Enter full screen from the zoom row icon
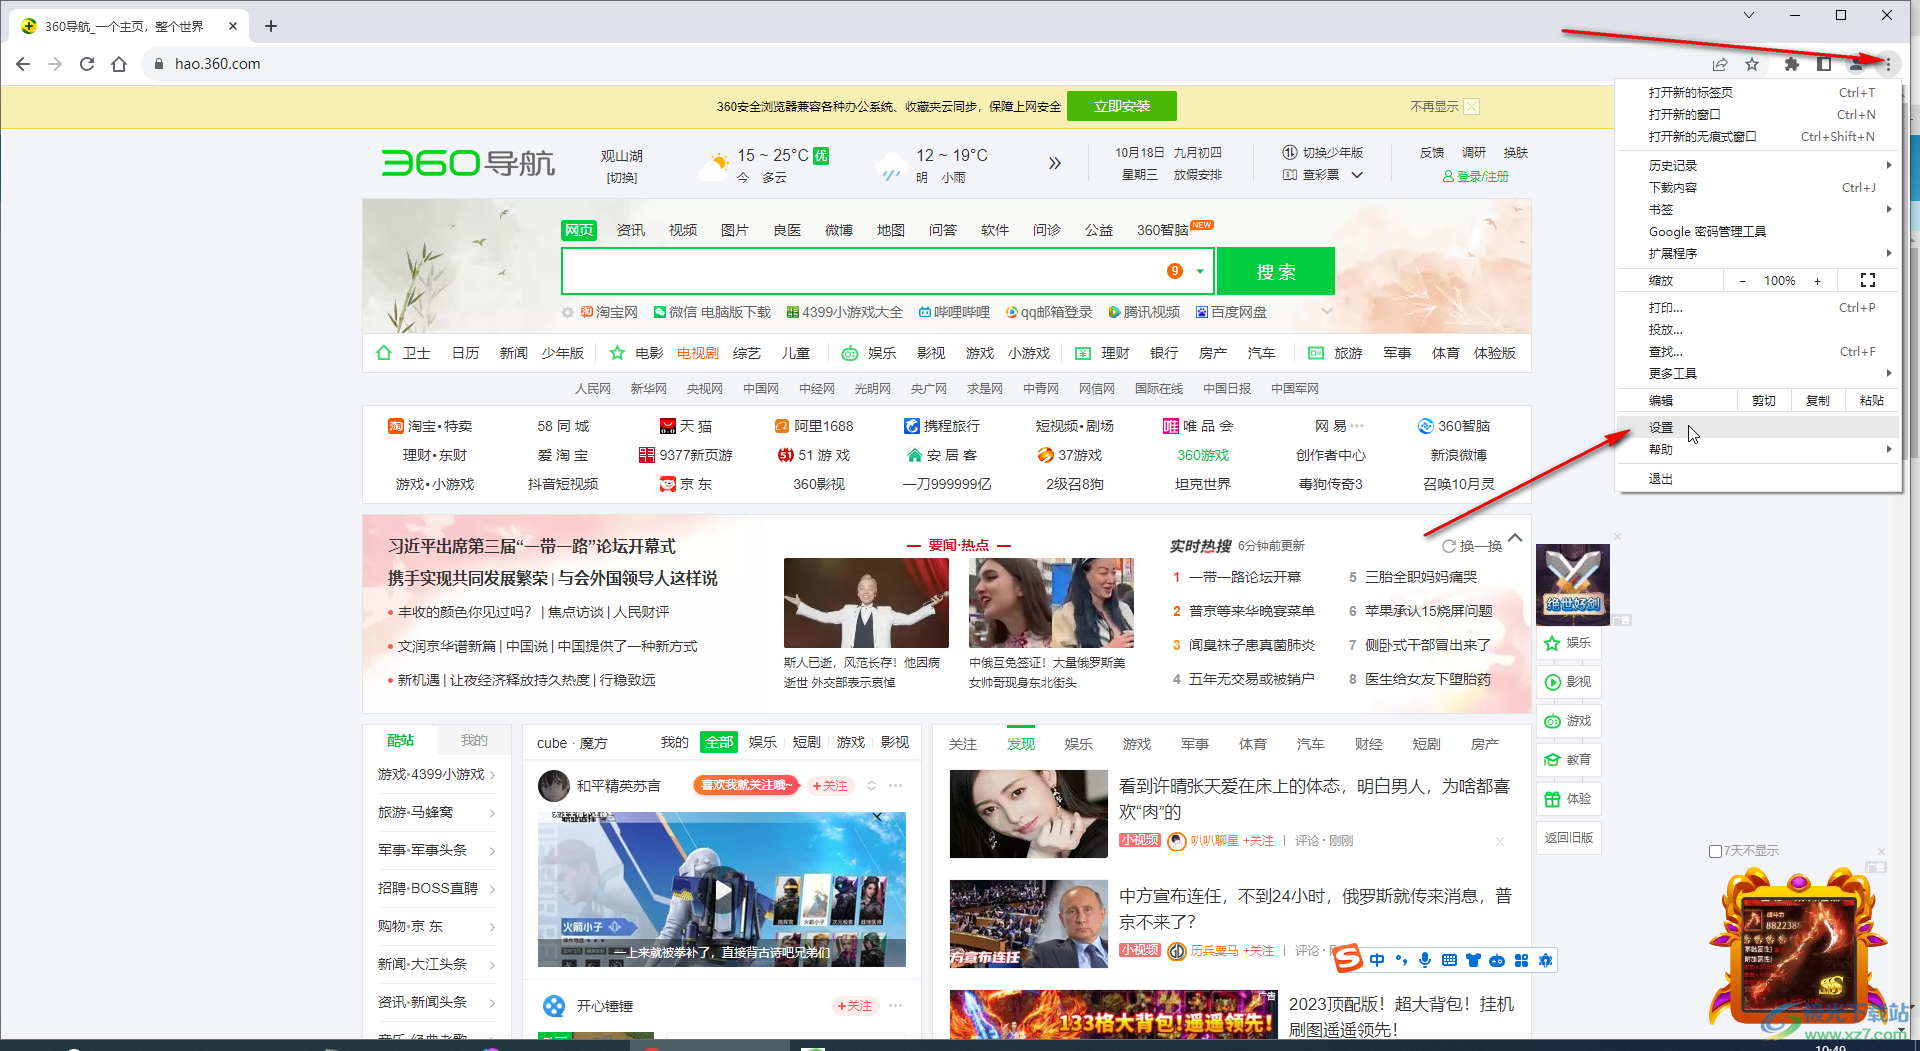The image size is (1920, 1051). (x=1867, y=281)
